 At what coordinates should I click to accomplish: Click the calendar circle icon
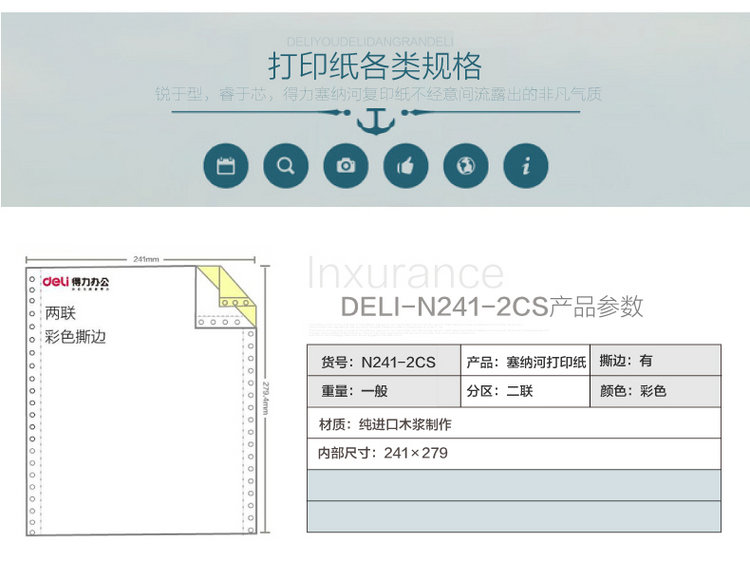(x=226, y=166)
